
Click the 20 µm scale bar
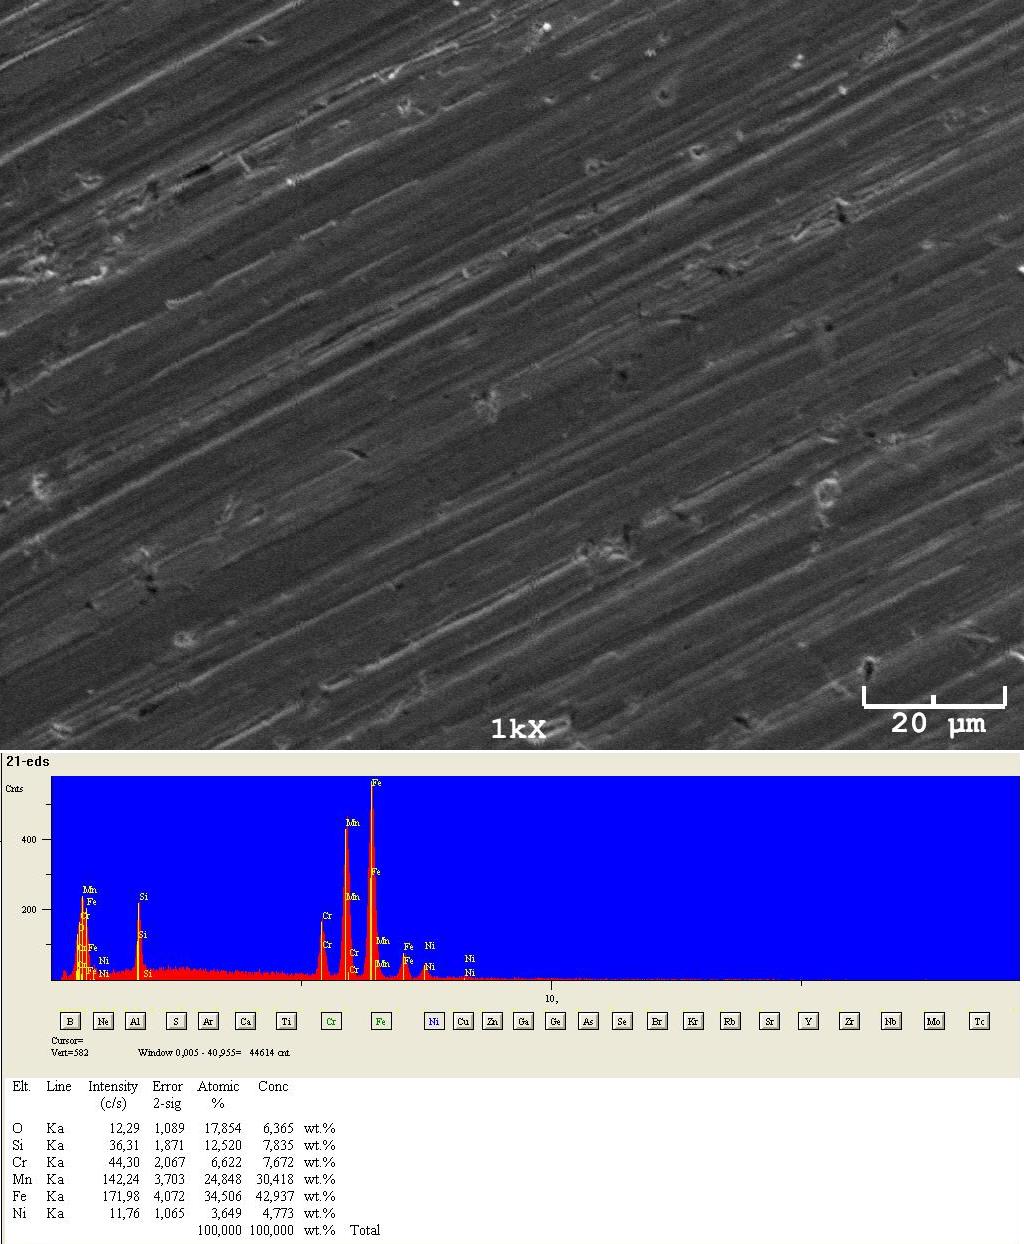pos(935,710)
